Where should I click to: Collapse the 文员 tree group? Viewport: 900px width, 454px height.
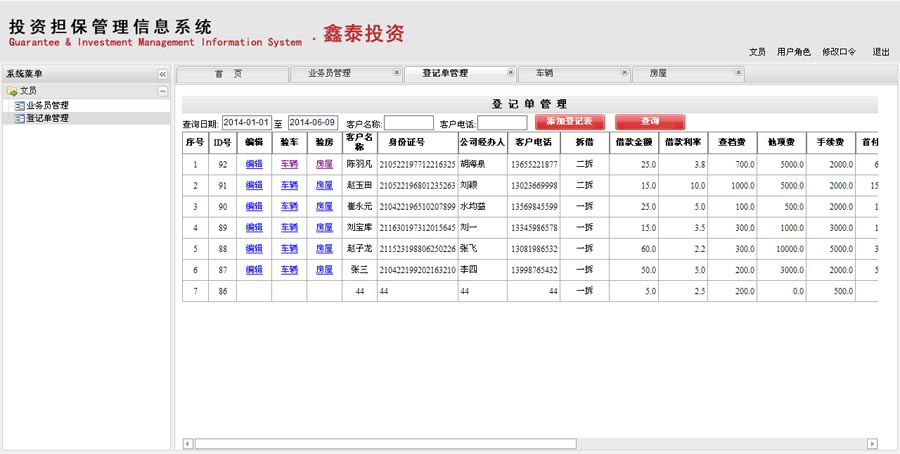(162, 91)
